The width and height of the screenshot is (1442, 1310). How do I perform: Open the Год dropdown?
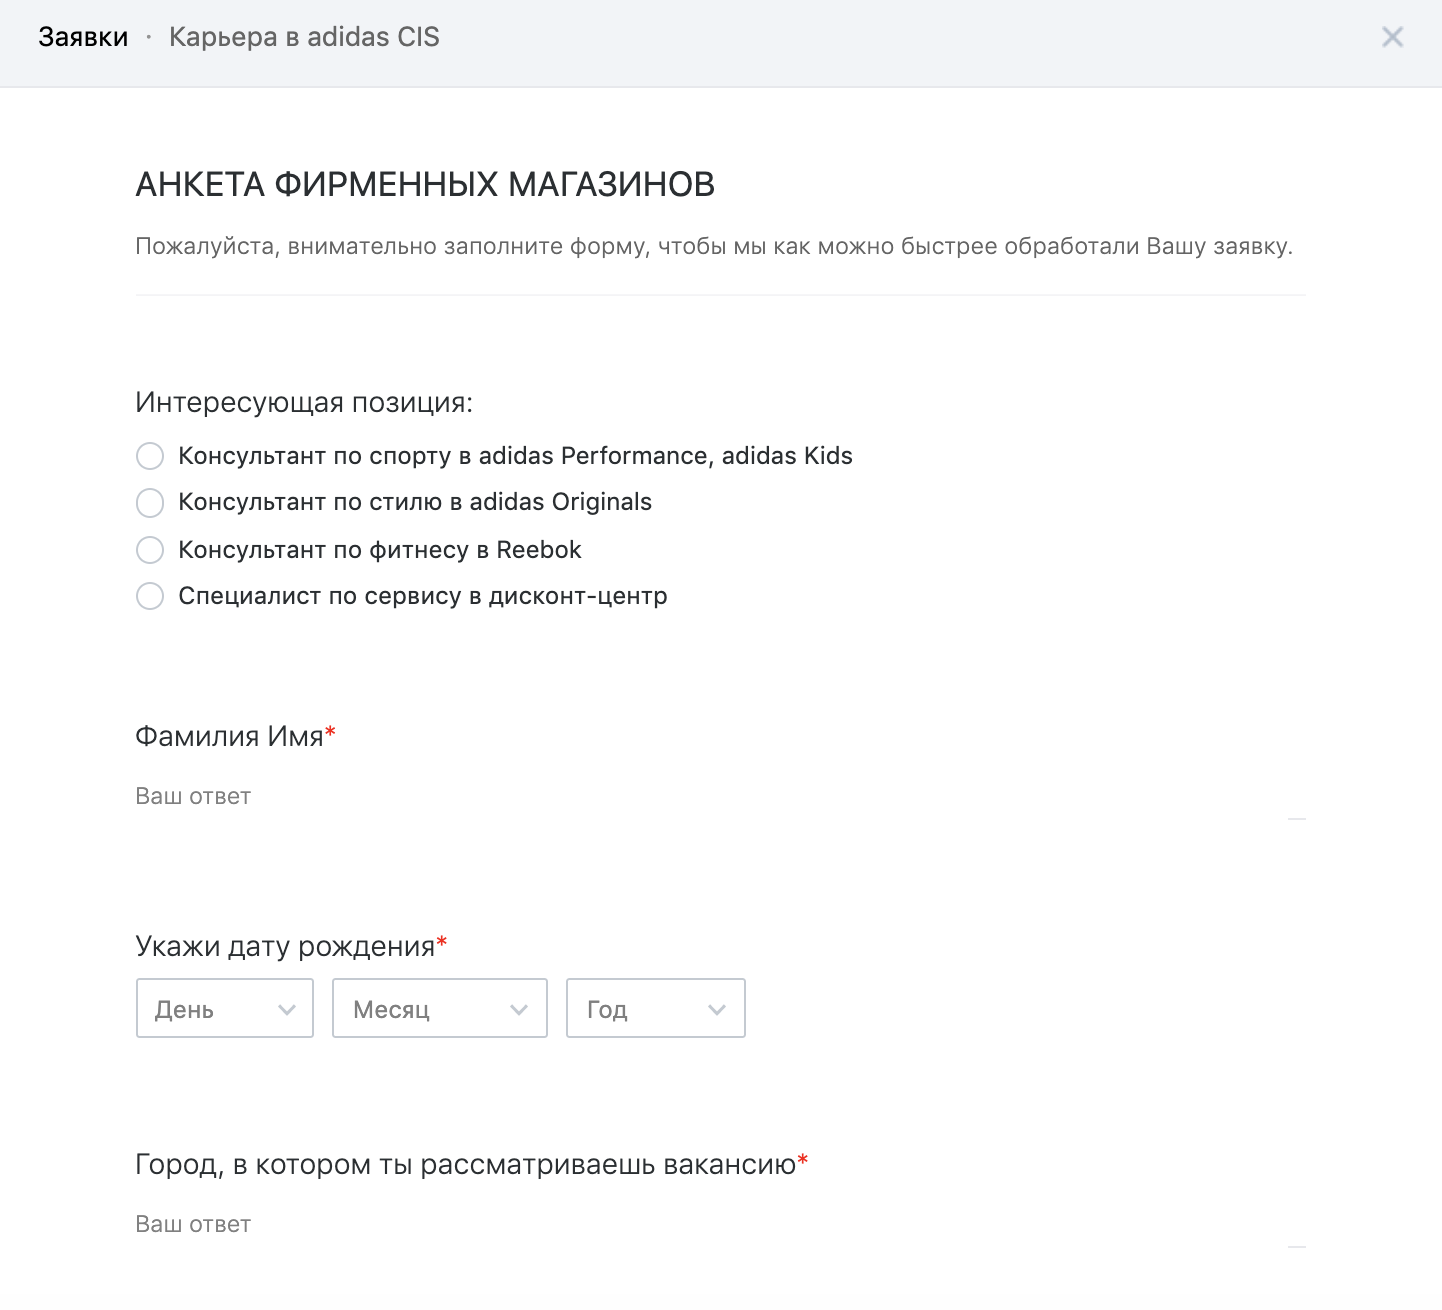tap(656, 1008)
